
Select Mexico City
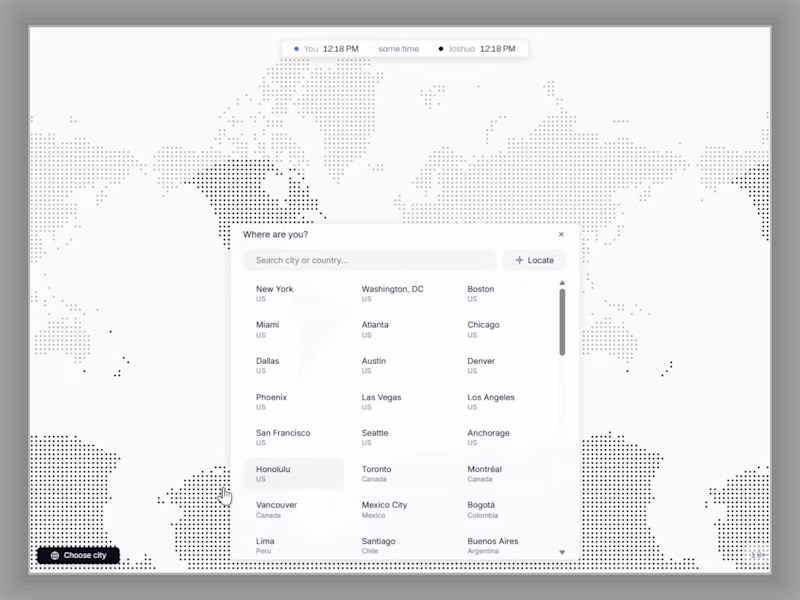tap(399, 509)
